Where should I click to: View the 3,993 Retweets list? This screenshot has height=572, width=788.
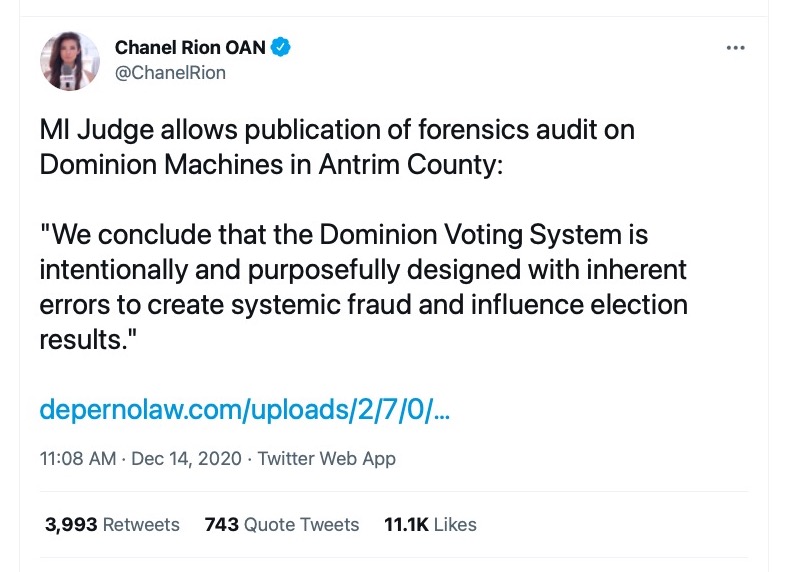pyautogui.click(x=112, y=524)
